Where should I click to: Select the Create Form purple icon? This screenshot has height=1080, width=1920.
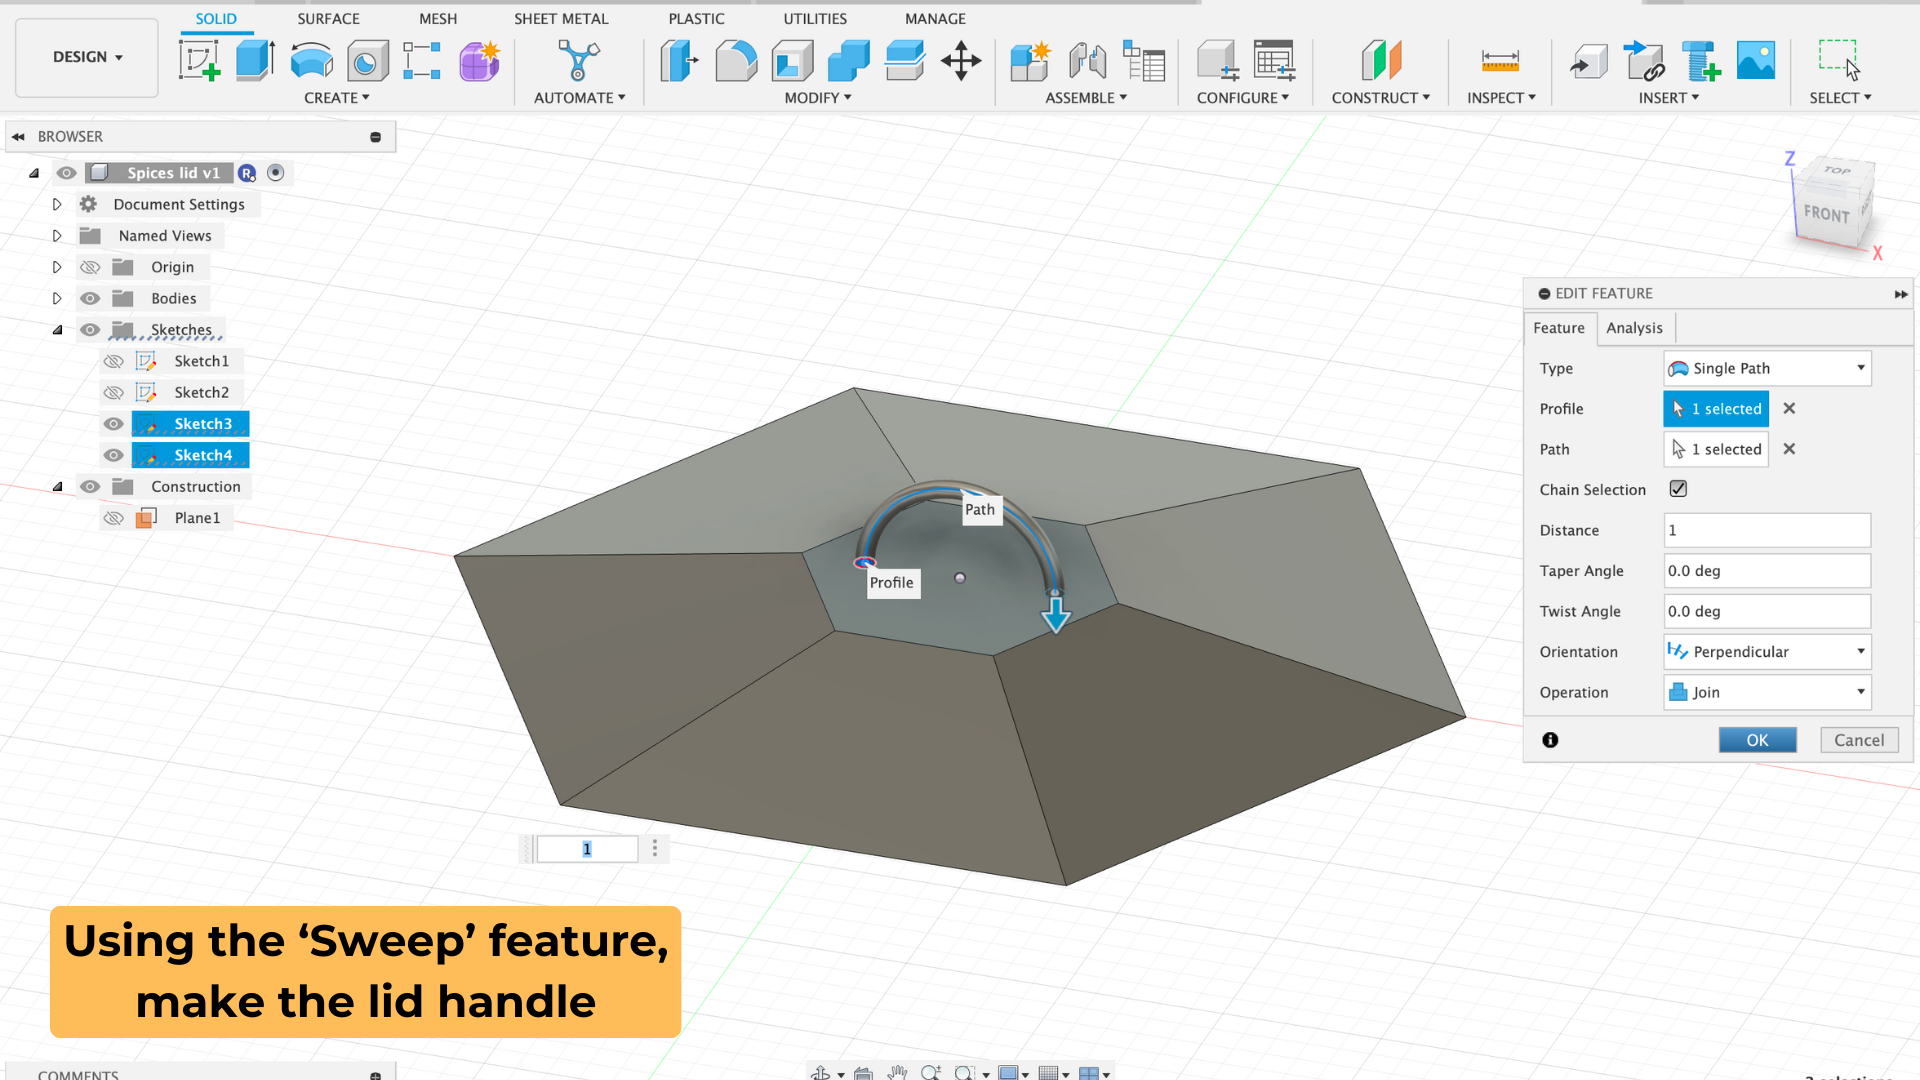[x=479, y=61]
